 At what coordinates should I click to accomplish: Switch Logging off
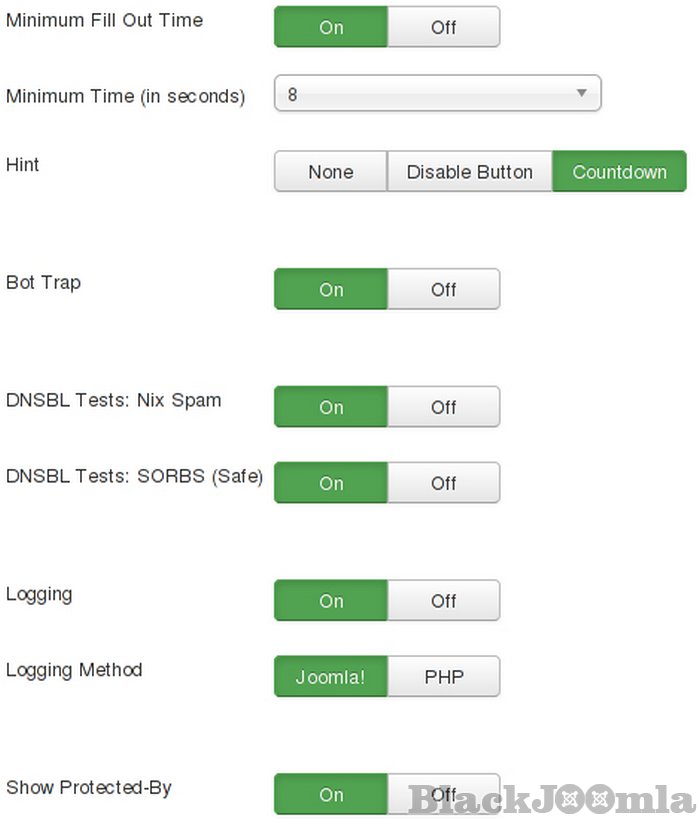click(443, 601)
